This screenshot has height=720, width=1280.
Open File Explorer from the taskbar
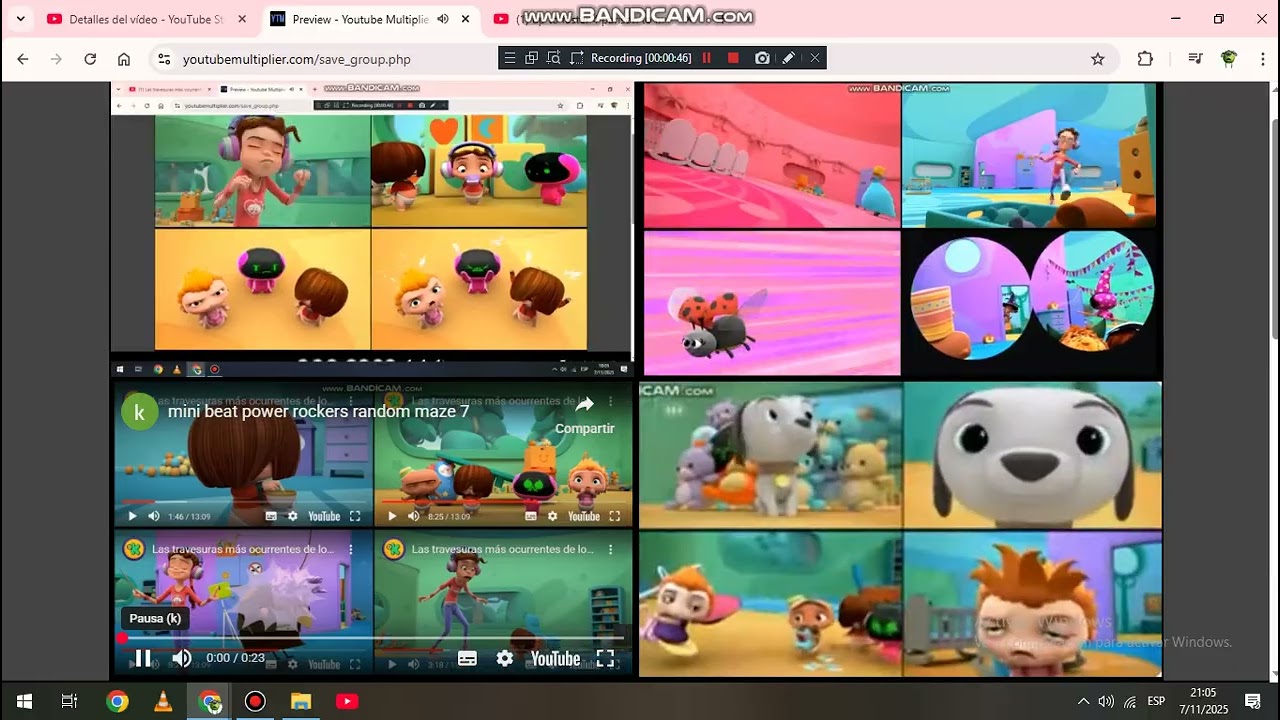pos(301,701)
